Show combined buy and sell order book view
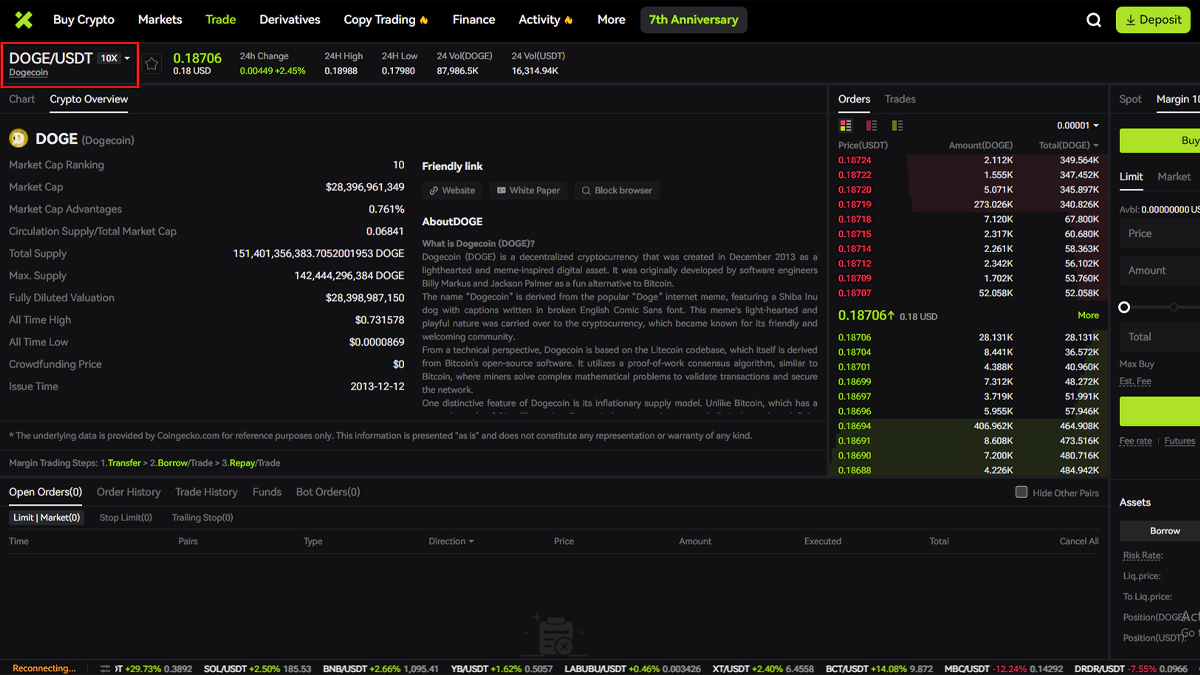The height and width of the screenshot is (675, 1200). click(846, 126)
